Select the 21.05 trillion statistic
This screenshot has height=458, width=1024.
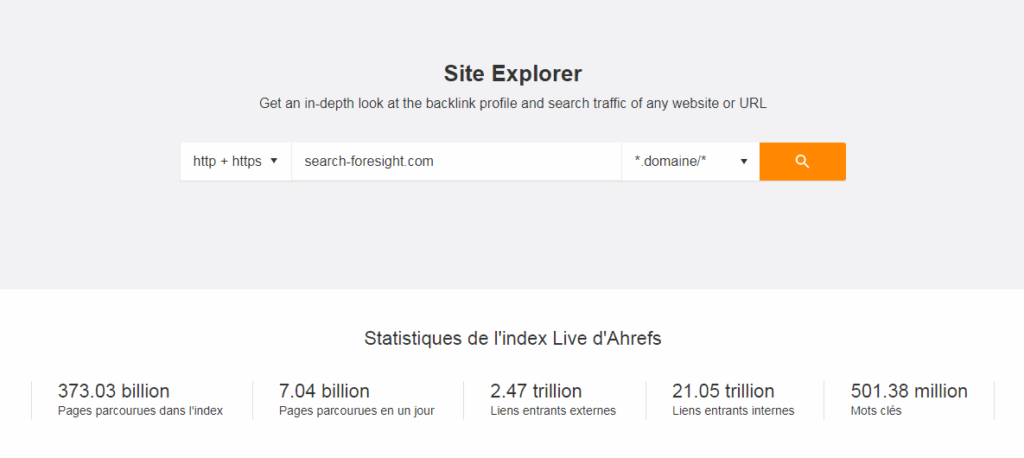coord(724,391)
